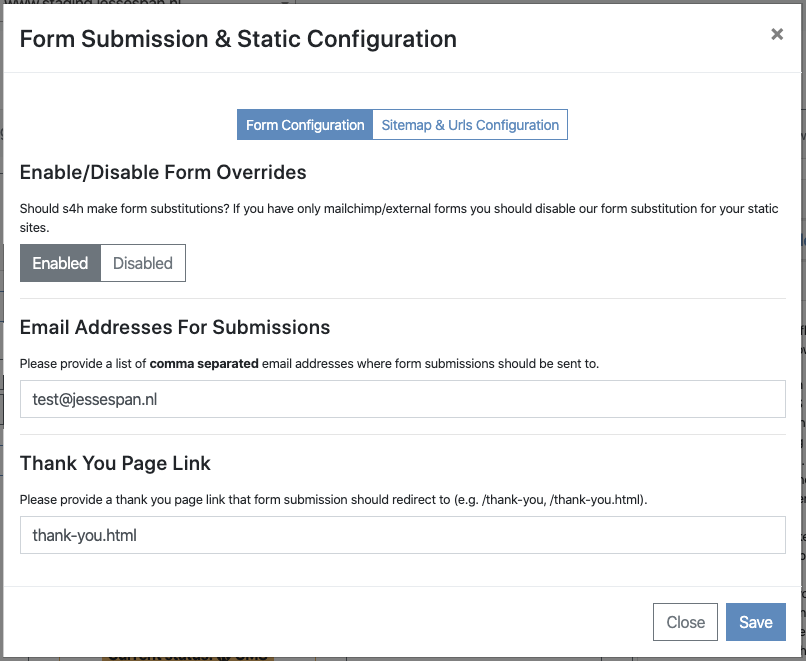Dismiss the dialog with the X icon
Image resolution: width=806 pixels, height=661 pixels.
pos(777,34)
